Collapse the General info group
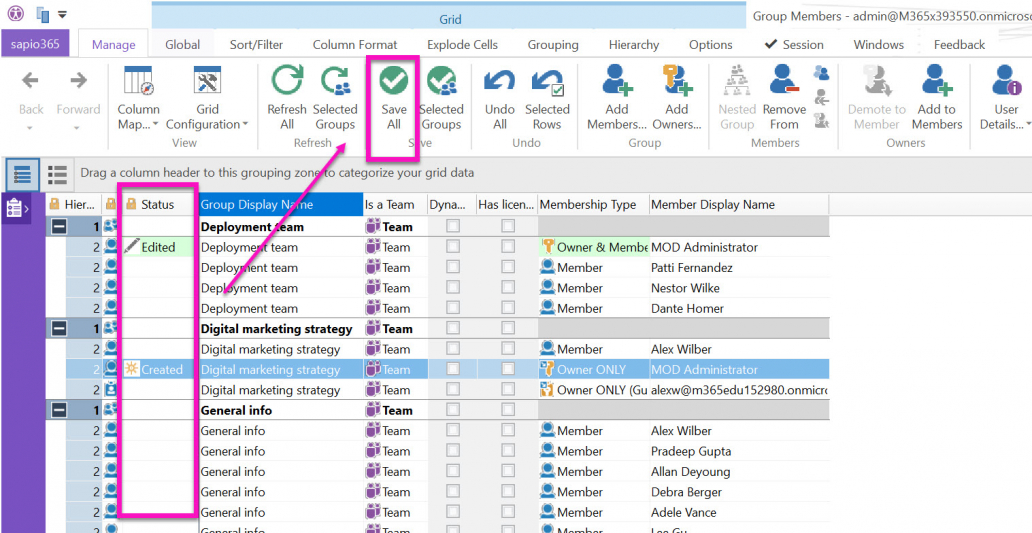 click(59, 411)
